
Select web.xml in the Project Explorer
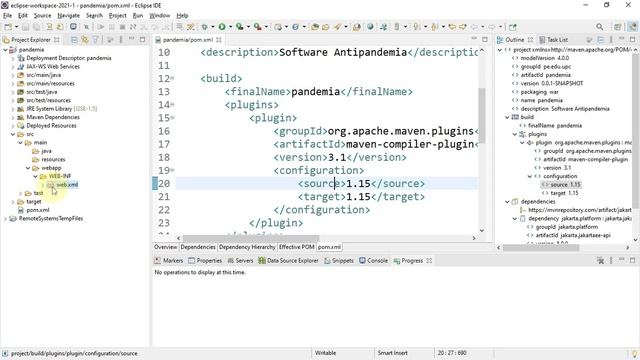pyautogui.click(x=67, y=185)
